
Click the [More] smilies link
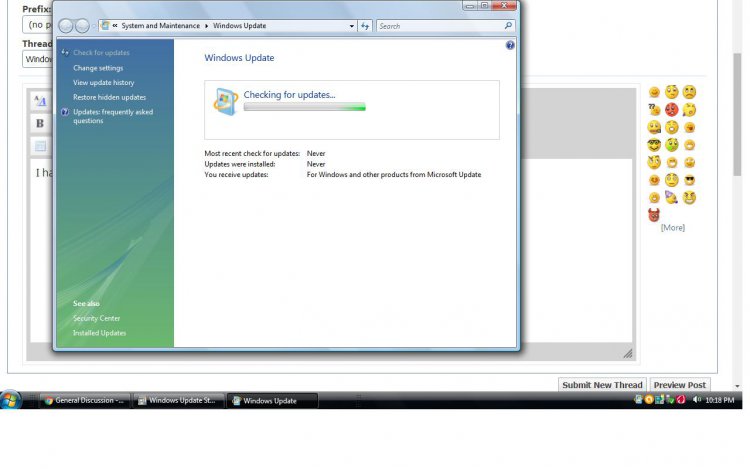pos(673,228)
